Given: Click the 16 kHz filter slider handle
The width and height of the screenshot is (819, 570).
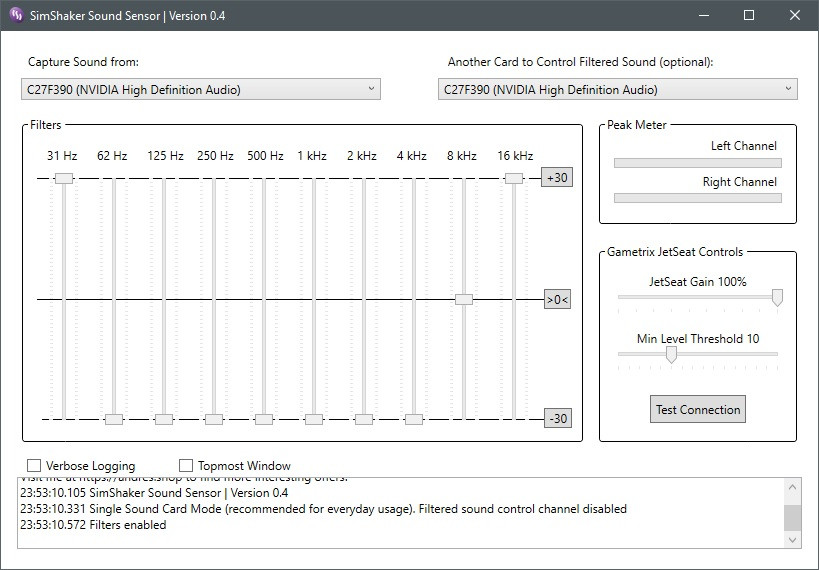Looking at the screenshot, I should 513,178.
